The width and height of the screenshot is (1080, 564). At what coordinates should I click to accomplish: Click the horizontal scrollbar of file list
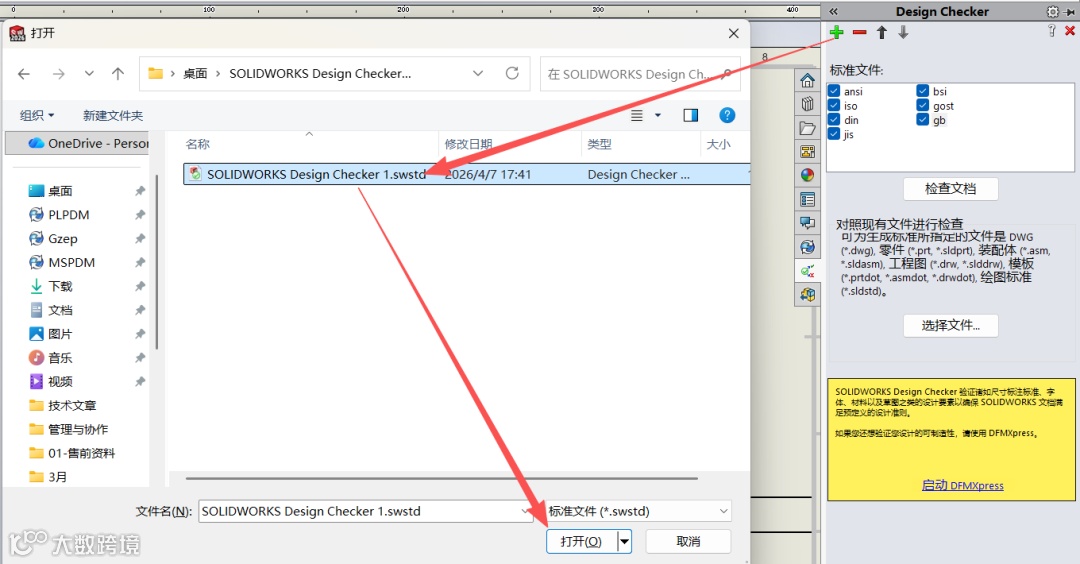click(x=442, y=478)
